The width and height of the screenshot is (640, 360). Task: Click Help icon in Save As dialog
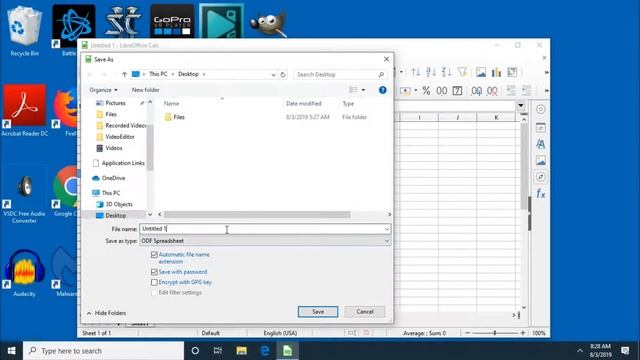pos(382,90)
